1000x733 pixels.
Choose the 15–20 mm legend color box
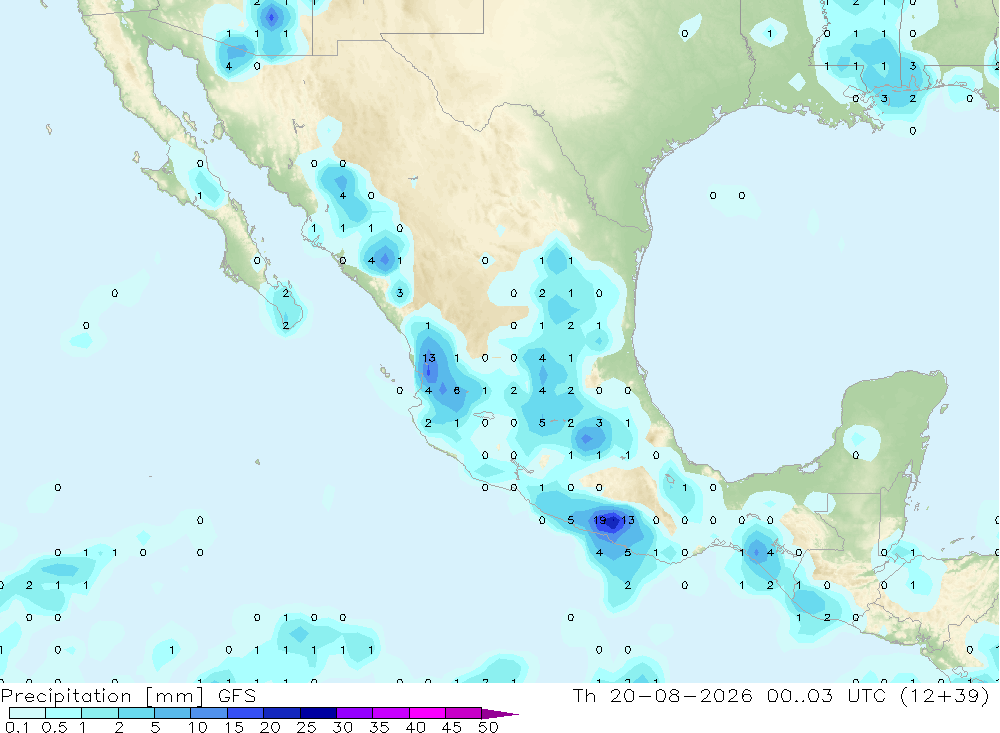(246, 713)
